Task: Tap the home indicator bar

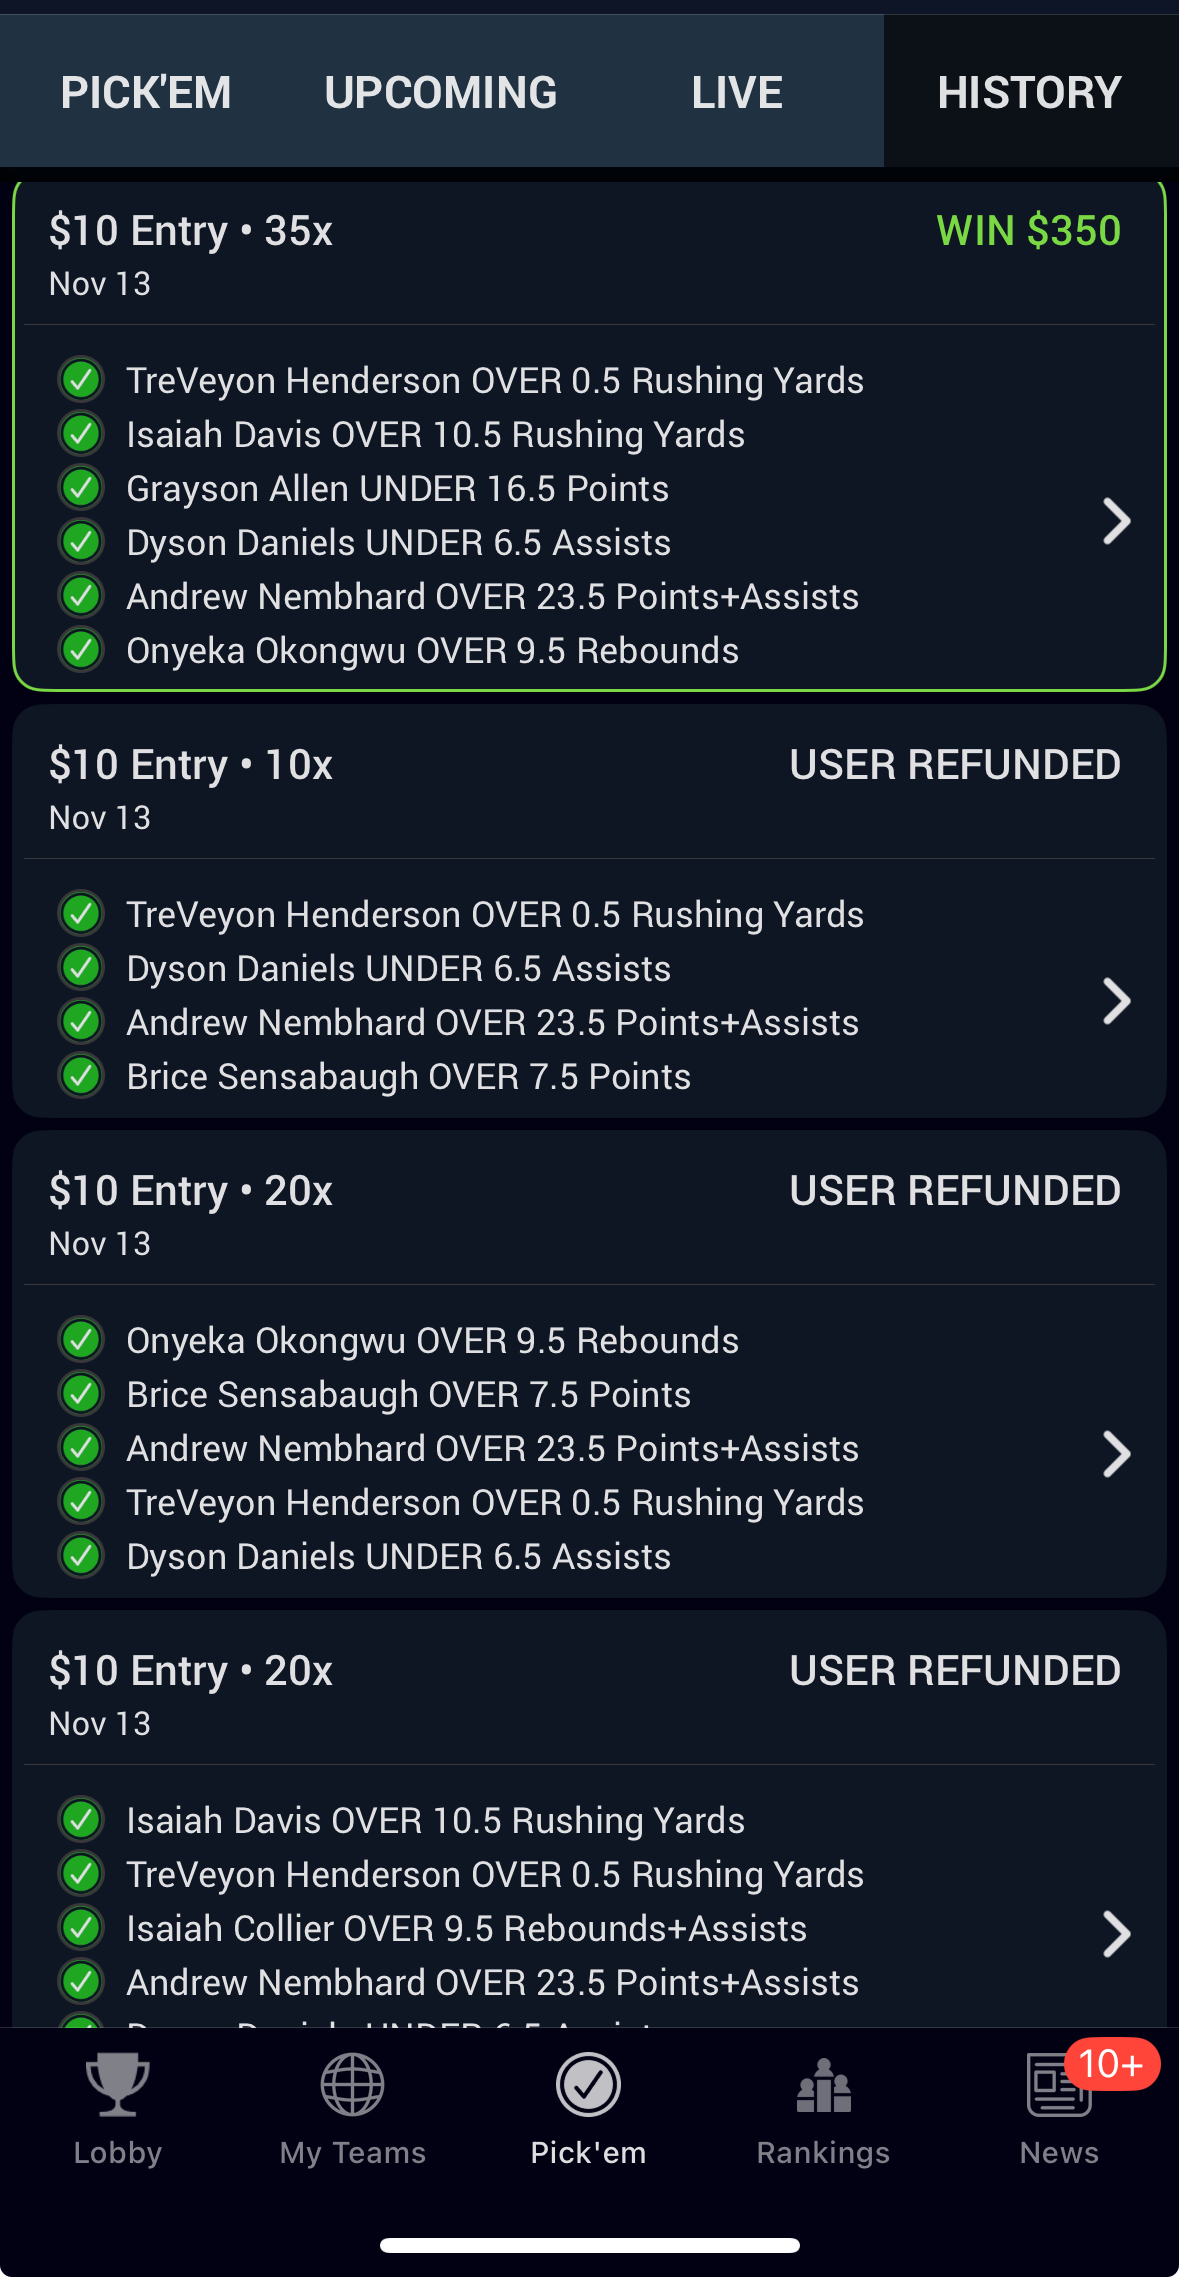Action: (589, 2245)
